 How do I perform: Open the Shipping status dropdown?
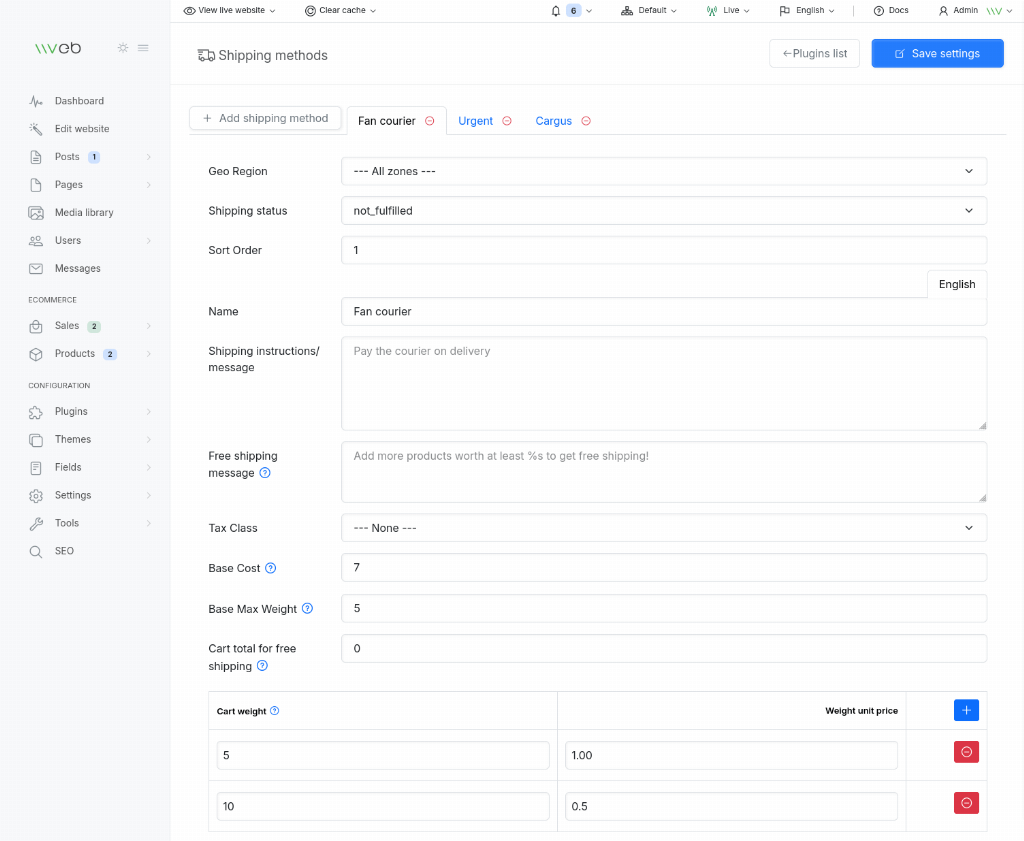click(x=664, y=211)
